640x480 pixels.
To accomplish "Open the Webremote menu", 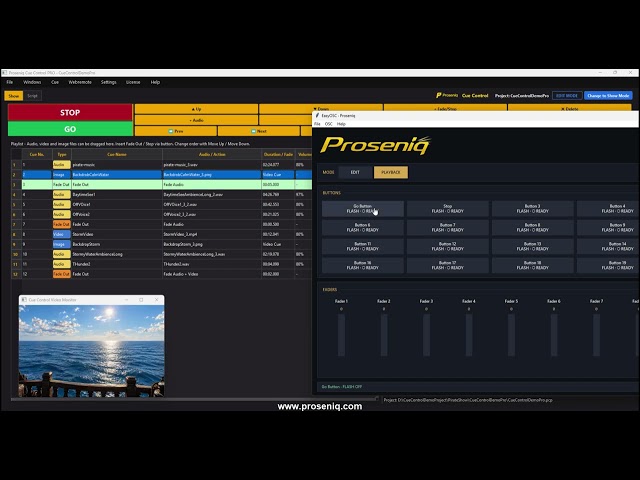I will tap(80, 82).
